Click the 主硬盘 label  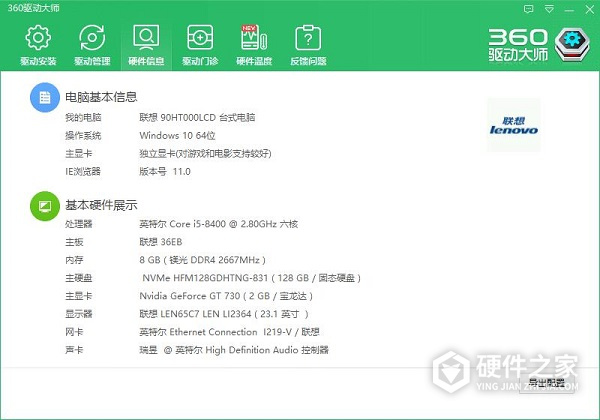coord(78,278)
